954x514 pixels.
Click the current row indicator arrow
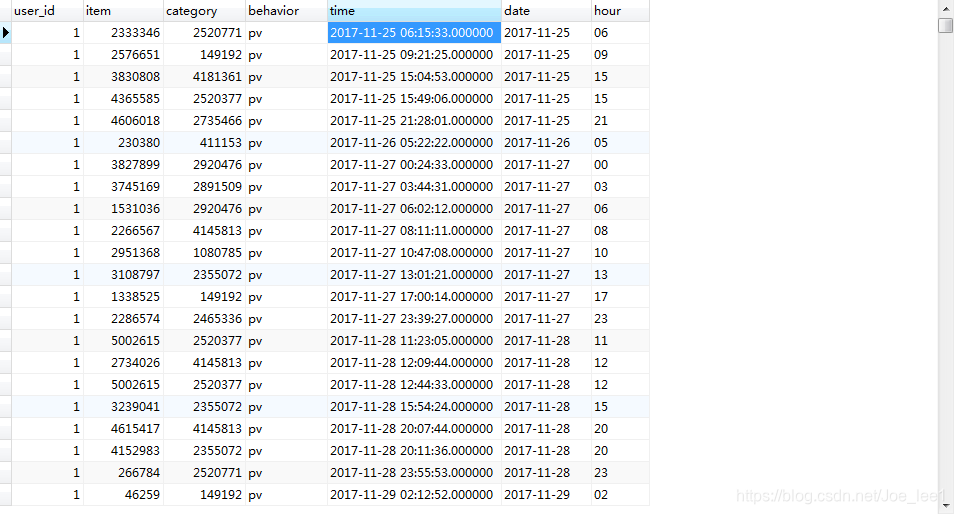(5, 33)
